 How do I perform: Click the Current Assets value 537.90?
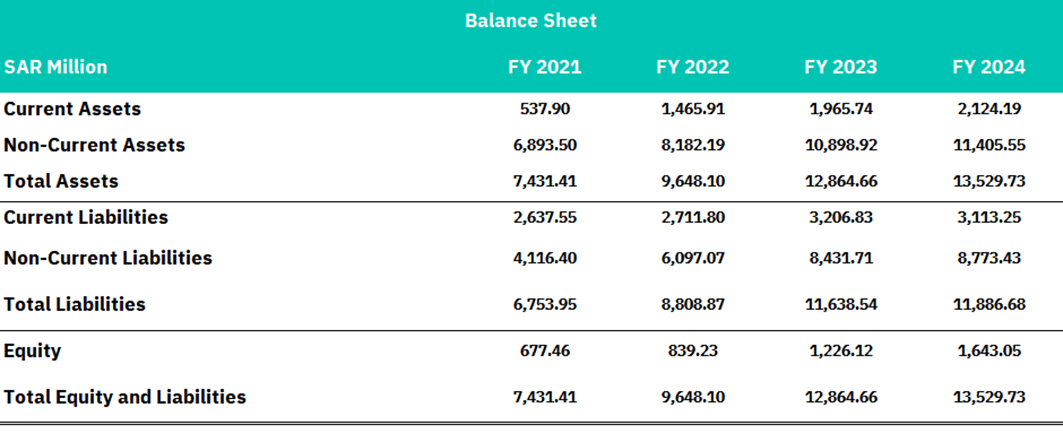(x=545, y=109)
